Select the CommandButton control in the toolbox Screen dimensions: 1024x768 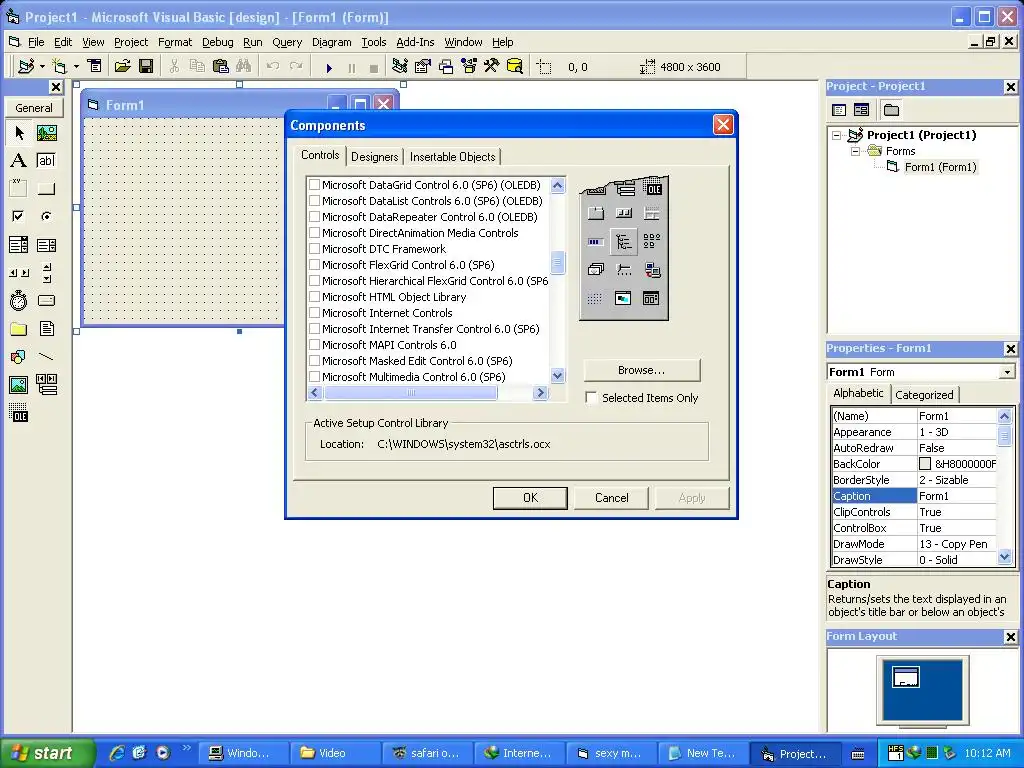click(x=46, y=189)
